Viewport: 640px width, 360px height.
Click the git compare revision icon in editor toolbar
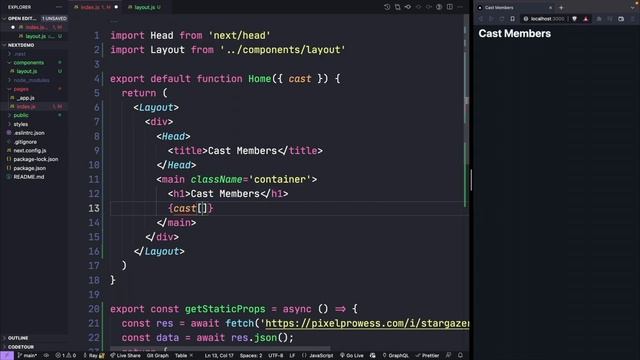[x=408, y=7]
